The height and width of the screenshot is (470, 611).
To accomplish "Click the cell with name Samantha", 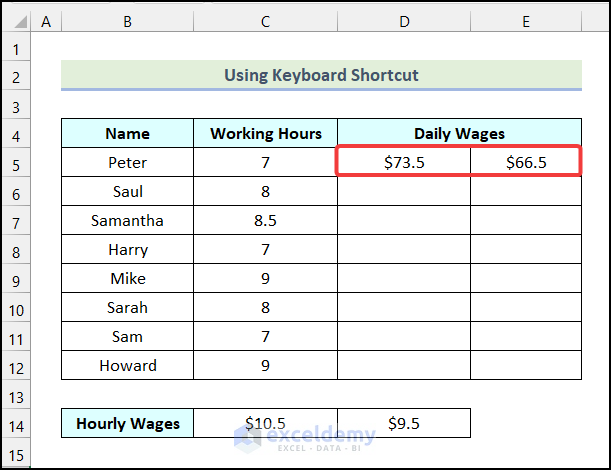I will click(x=127, y=220).
